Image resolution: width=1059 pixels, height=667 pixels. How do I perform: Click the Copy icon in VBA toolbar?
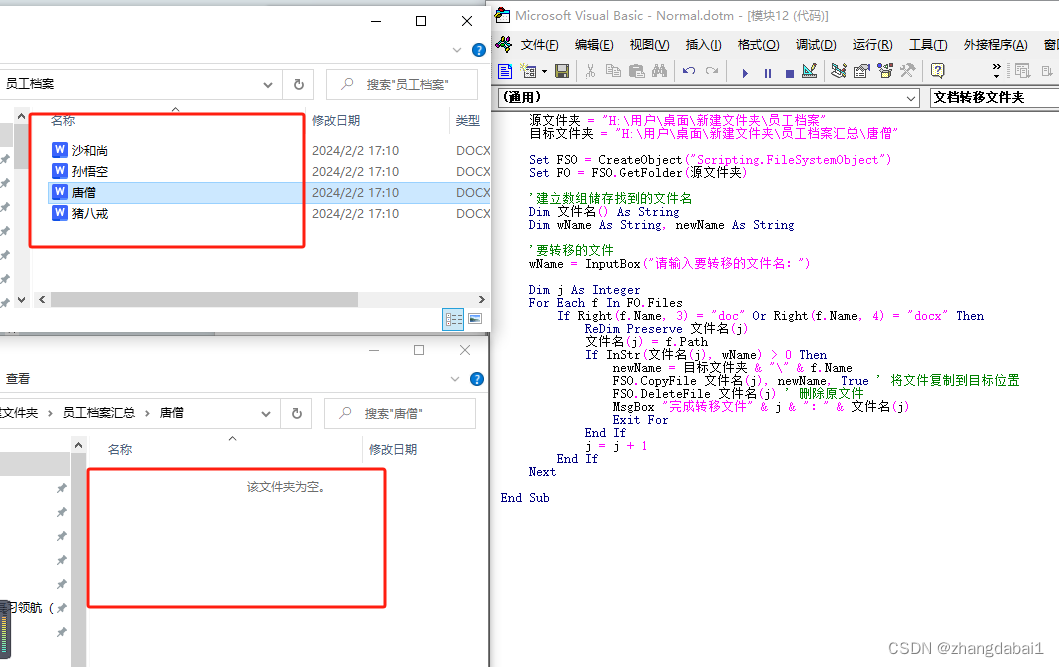613,71
